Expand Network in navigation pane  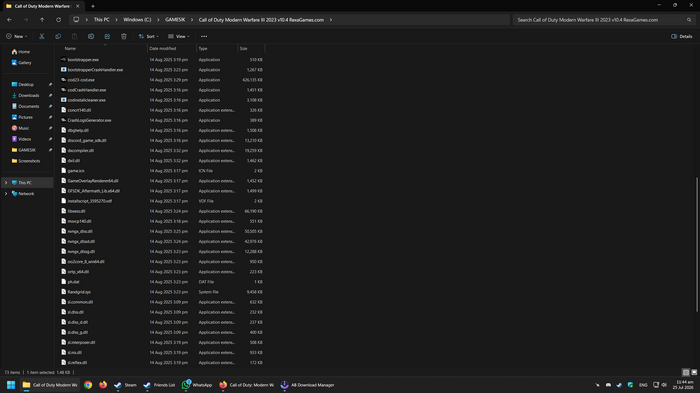coord(6,193)
